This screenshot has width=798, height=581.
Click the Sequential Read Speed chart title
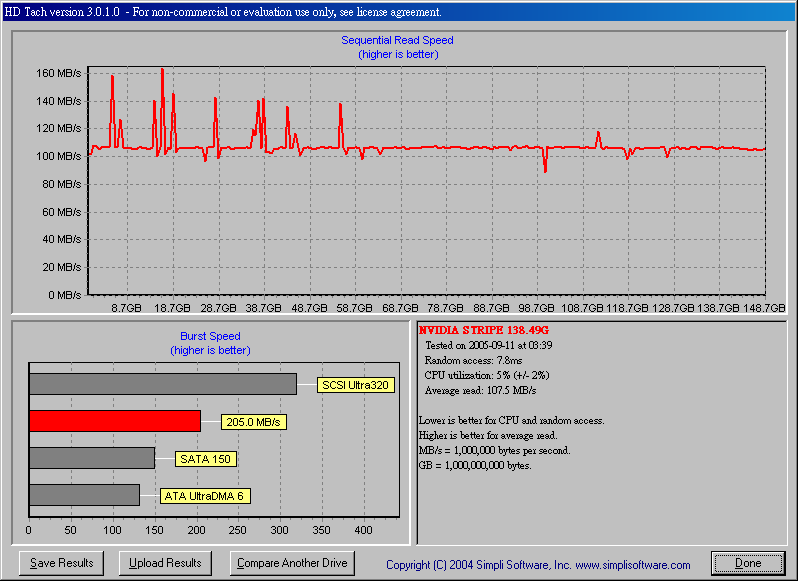pos(398,41)
